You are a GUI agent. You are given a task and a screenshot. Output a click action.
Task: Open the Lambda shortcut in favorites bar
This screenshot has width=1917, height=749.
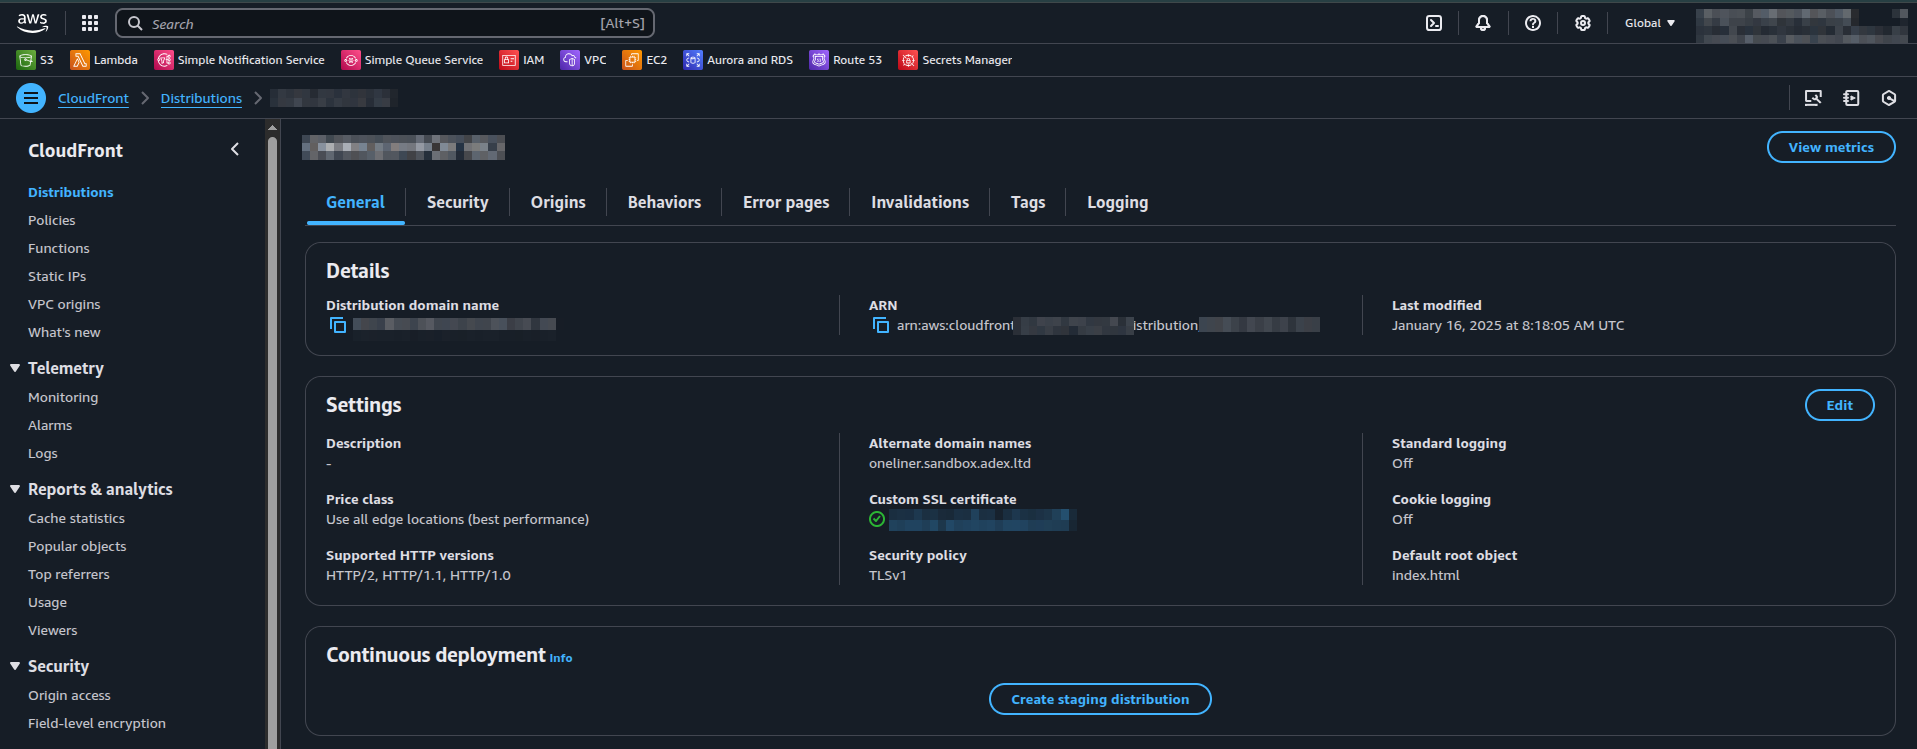point(104,60)
